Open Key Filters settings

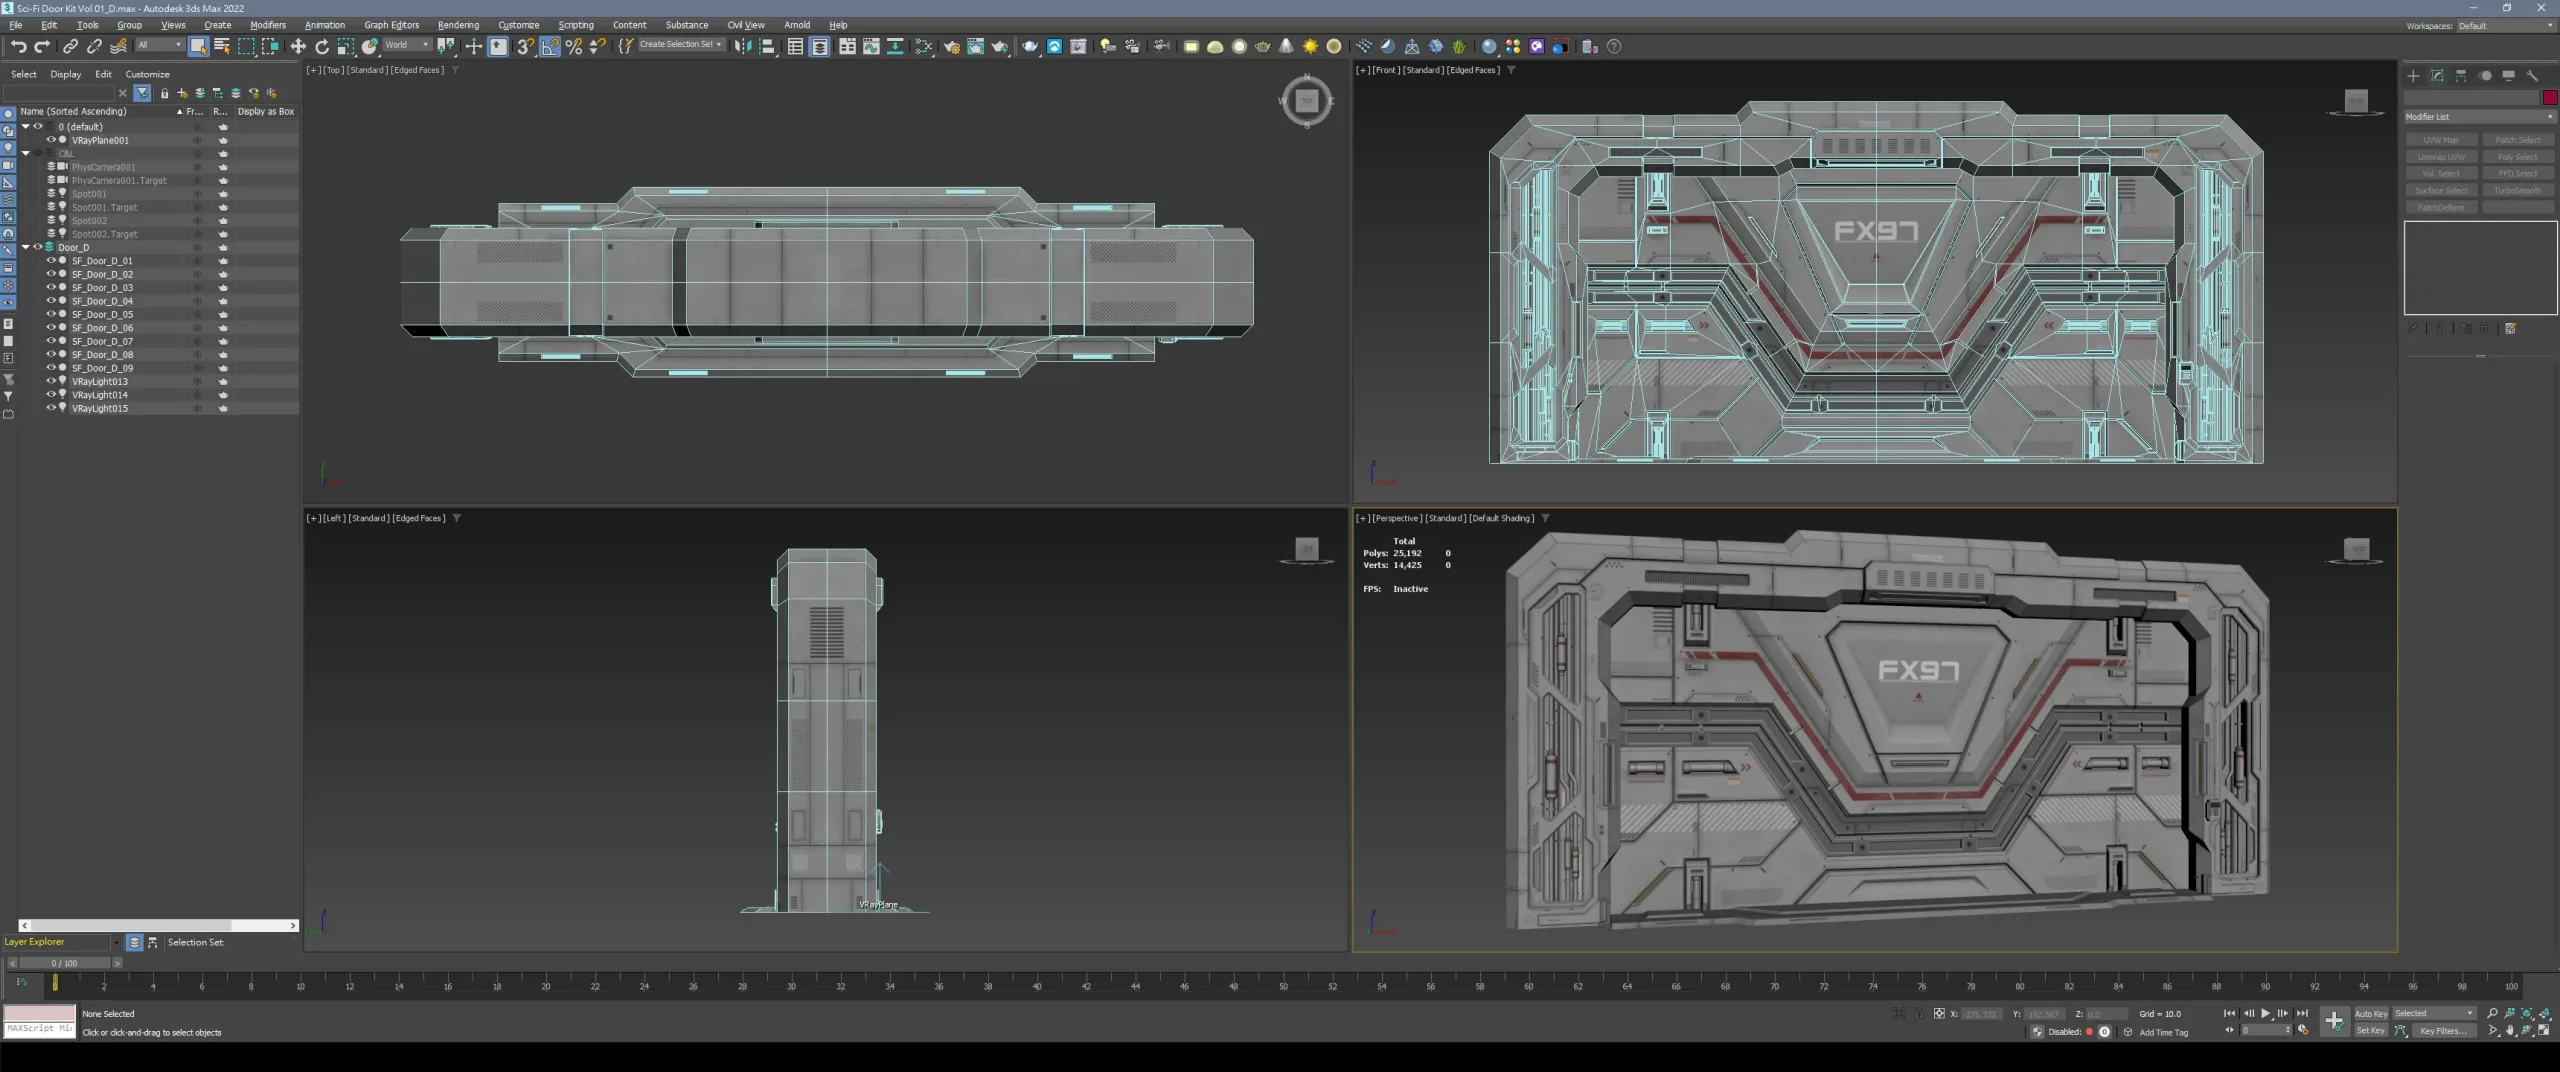pyautogui.click(x=2442, y=1031)
